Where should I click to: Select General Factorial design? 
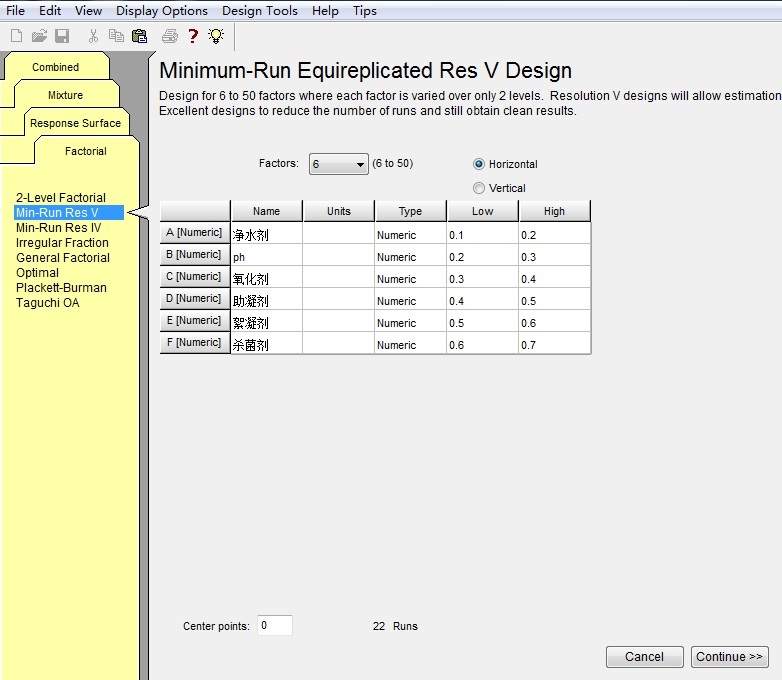tap(63, 257)
